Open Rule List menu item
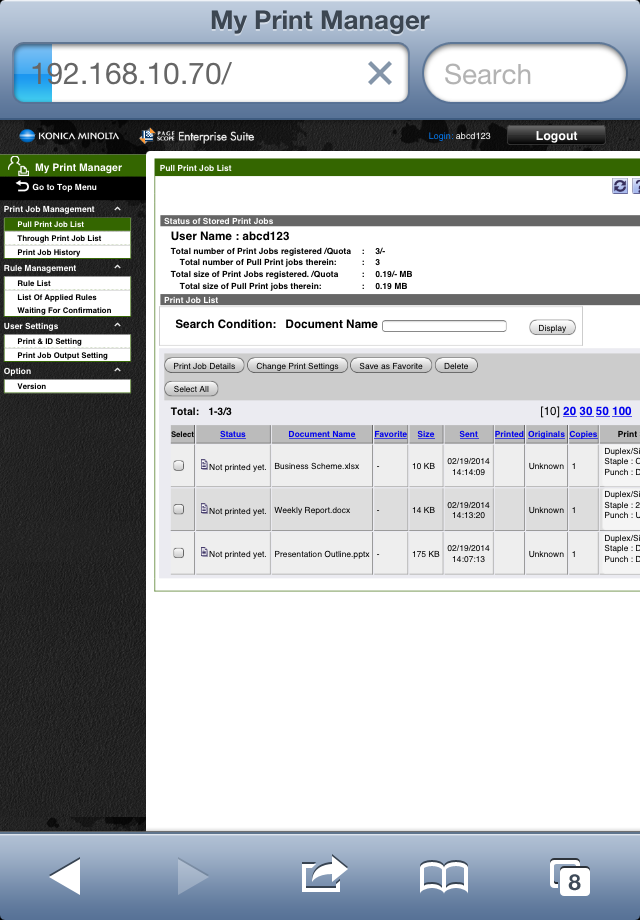This screenshot has width=640, height=920. [67, 283]
